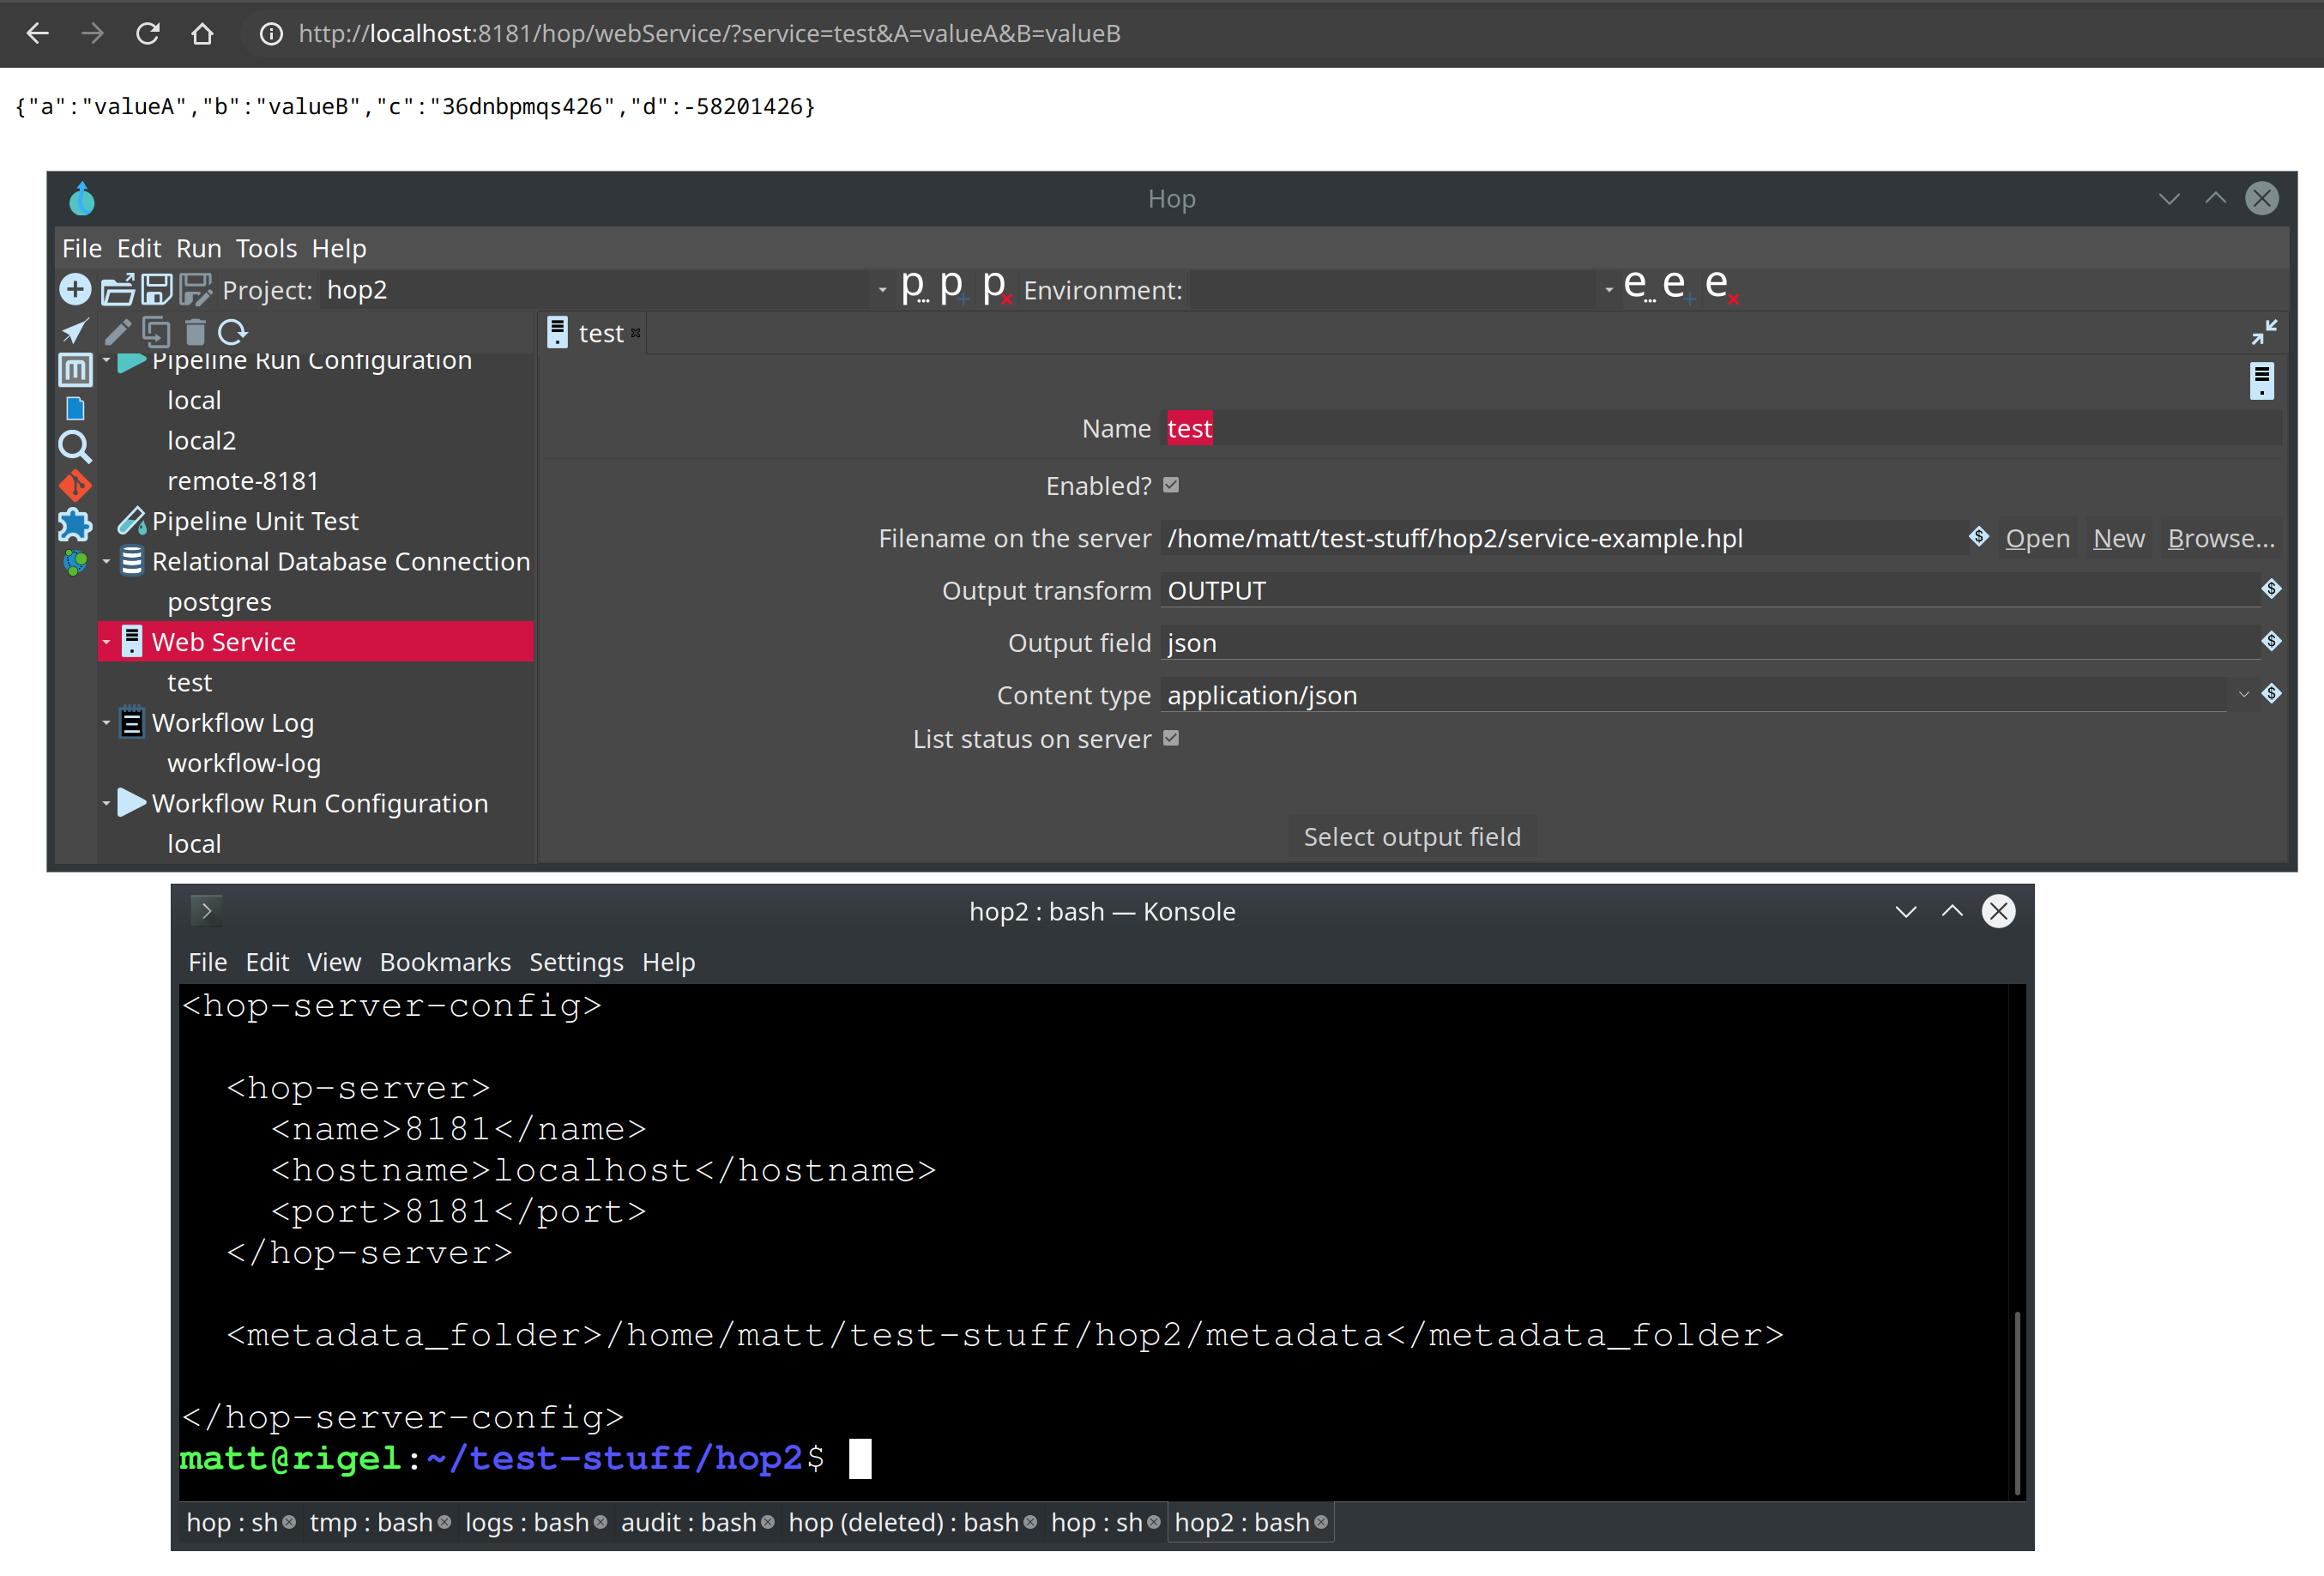
Task: Collapse the Workflow Log tree node
Action: click(x=107, y=722)
